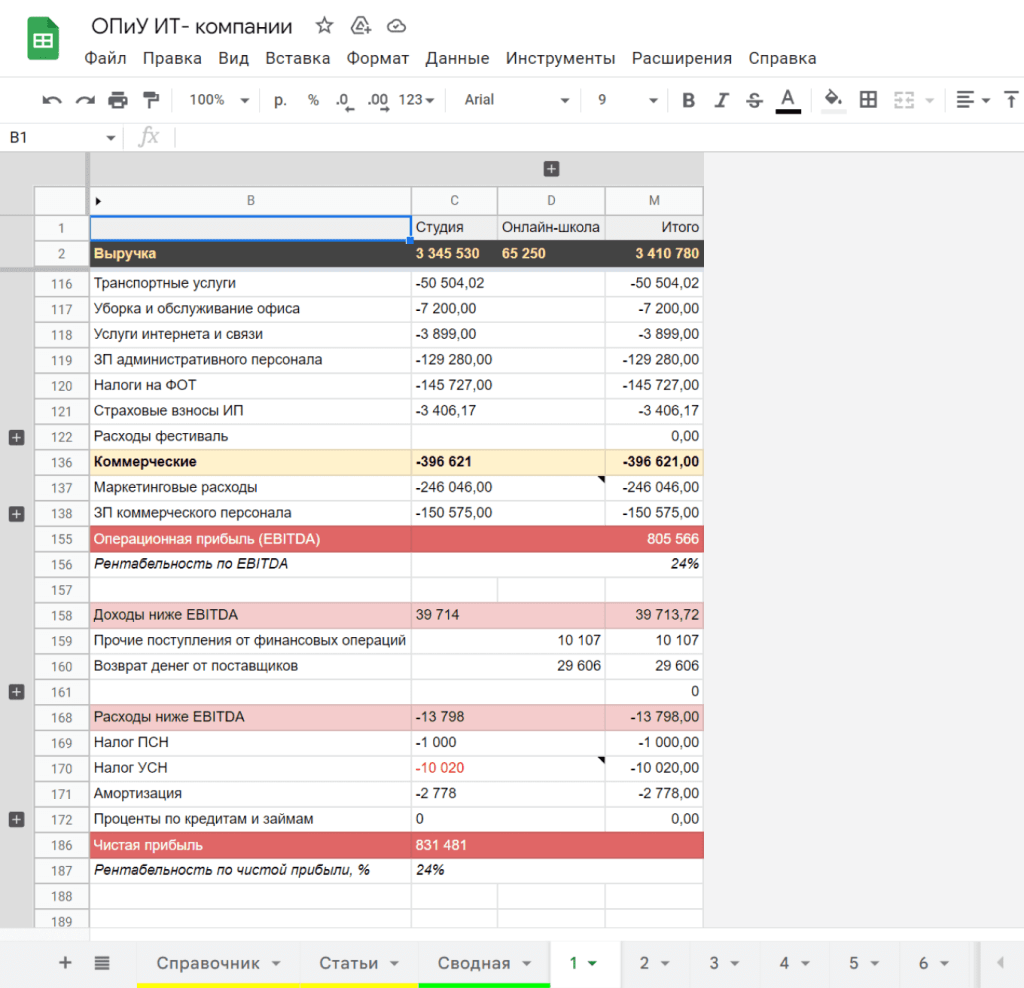
Task: Open the borders tool icon
Action: (868, 100)
